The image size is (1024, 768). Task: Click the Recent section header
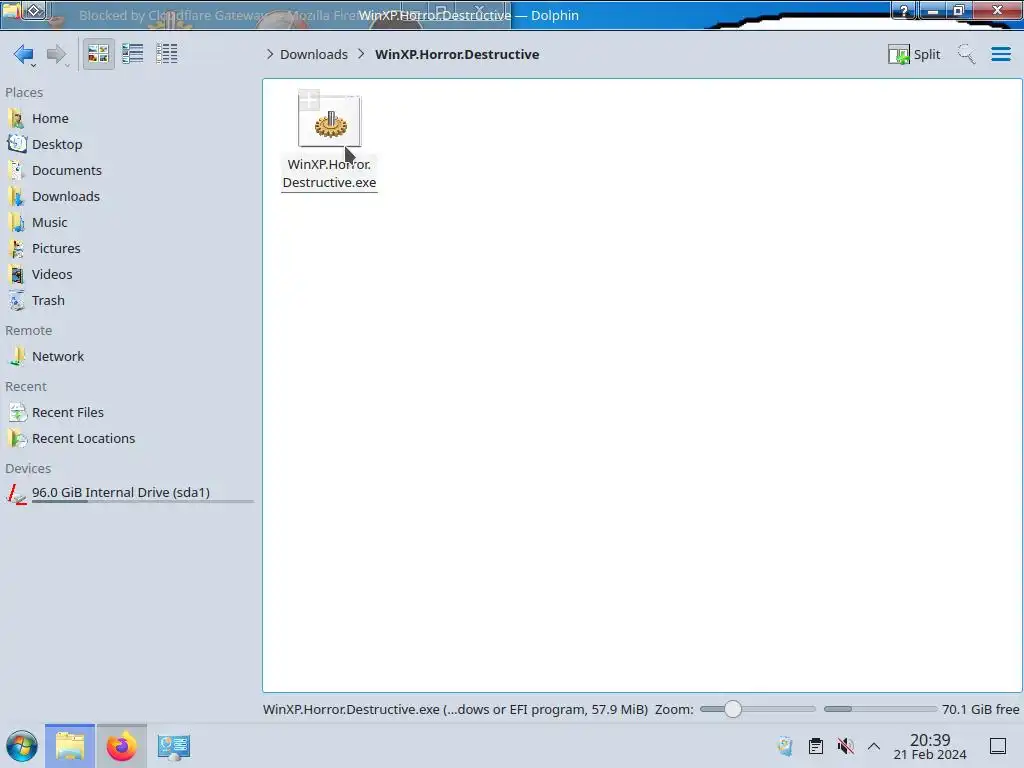pos(26,387)
